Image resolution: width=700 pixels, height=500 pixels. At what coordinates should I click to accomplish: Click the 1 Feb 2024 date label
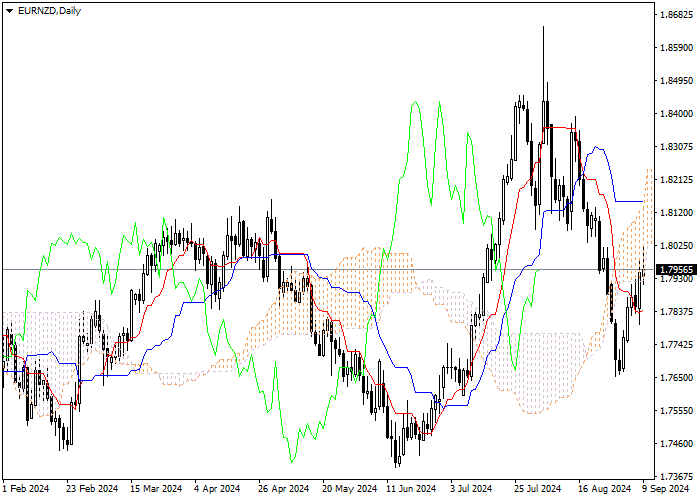point(26,489)
